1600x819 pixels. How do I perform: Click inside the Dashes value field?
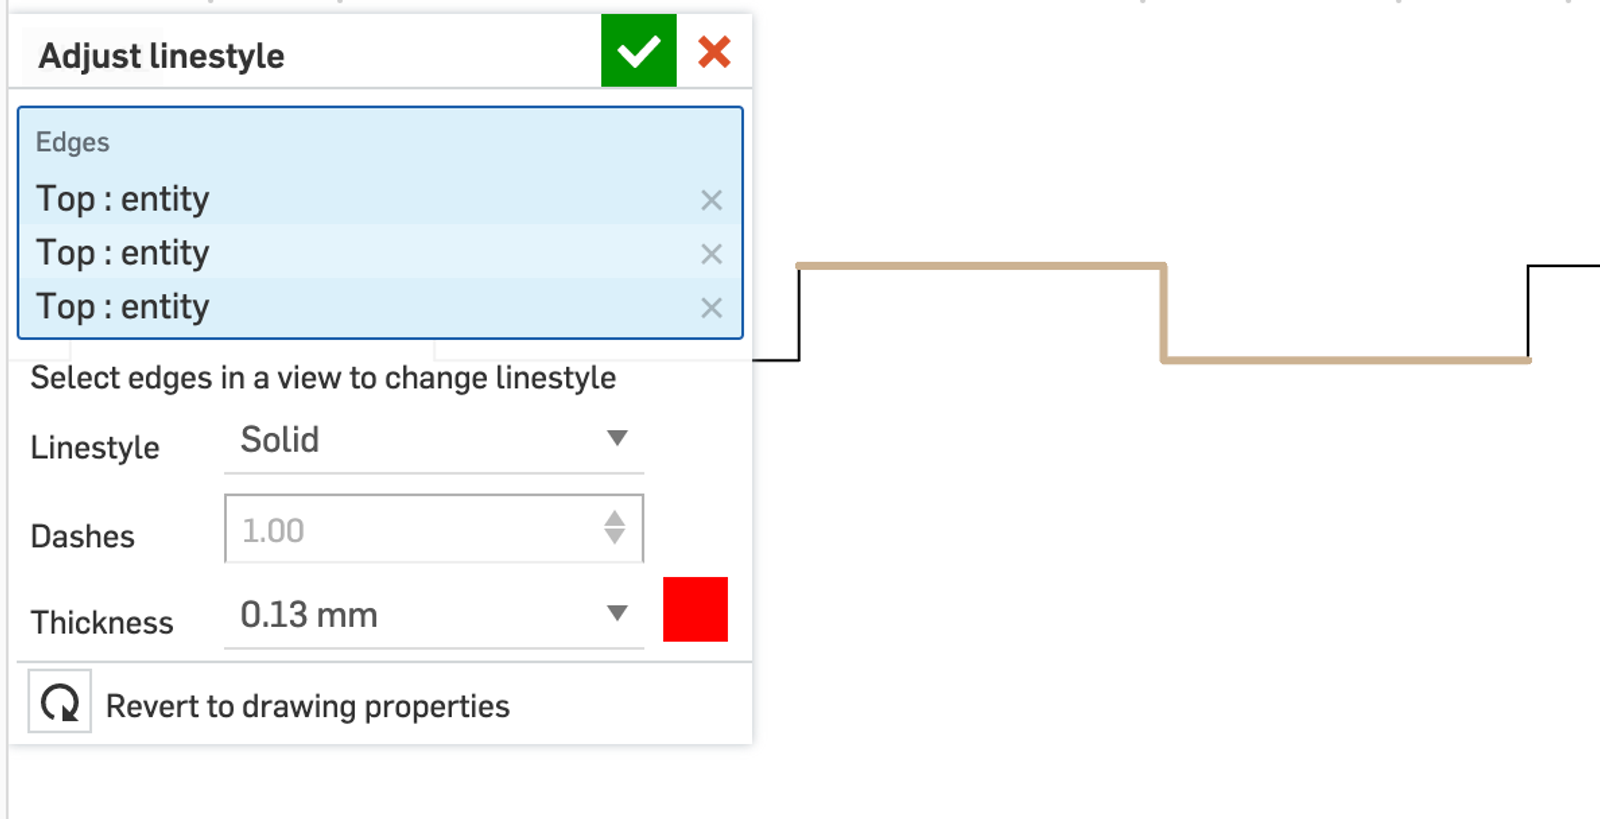pyautogui.click(x=400, y=530)
